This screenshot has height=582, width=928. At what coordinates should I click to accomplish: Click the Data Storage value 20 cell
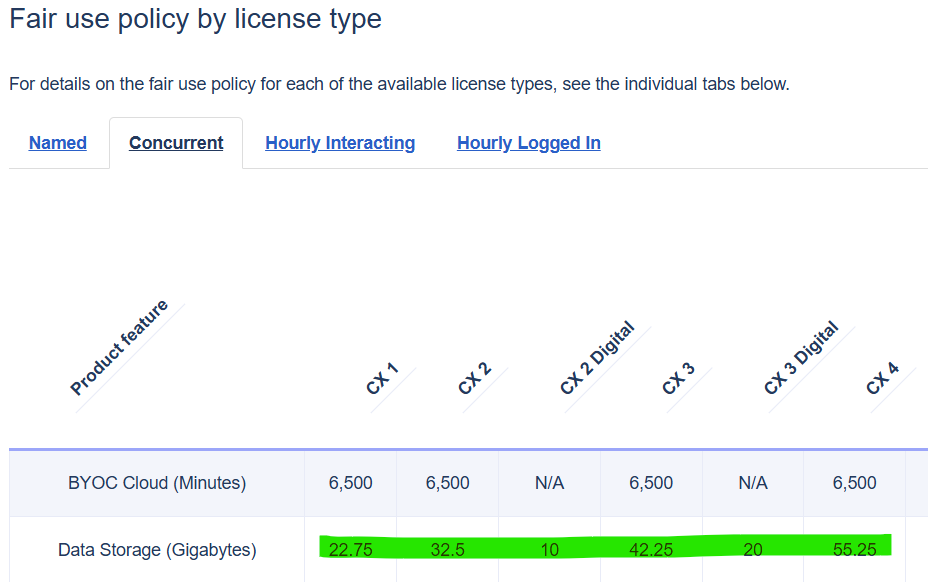(753, 550)
